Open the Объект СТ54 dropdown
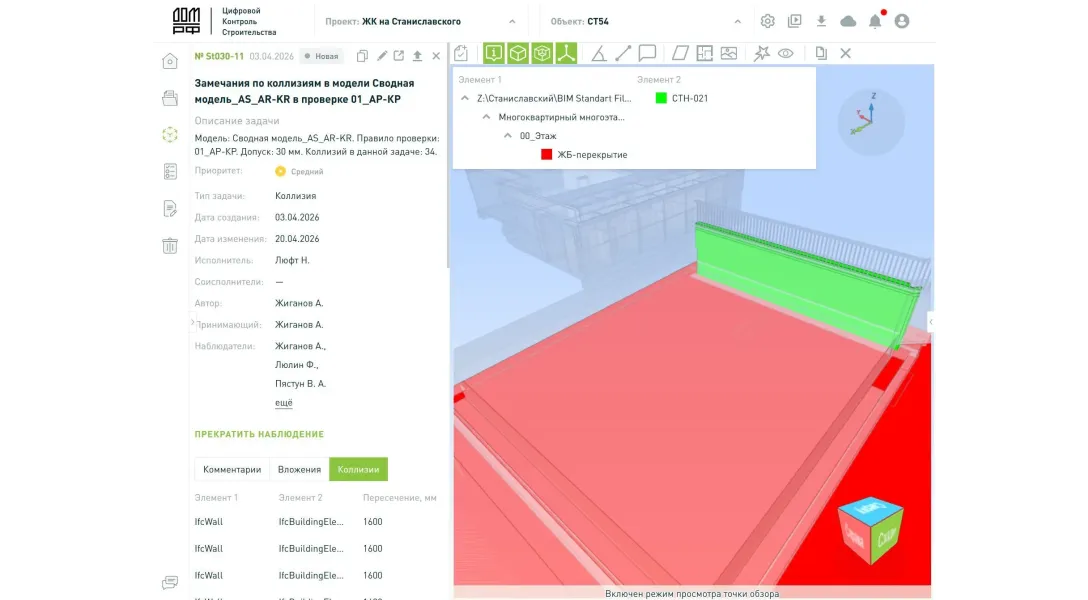The width and height of the screenshot is (1088, 600). point(645,22)
